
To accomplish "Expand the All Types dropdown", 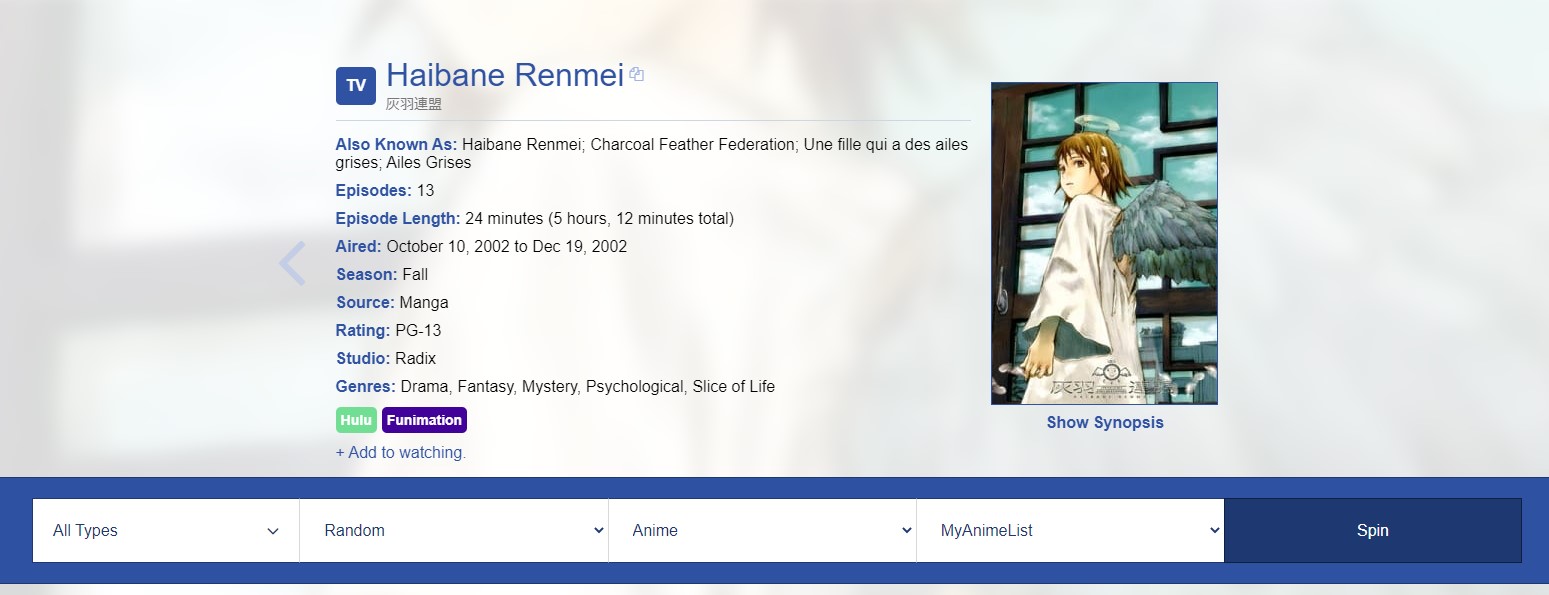I will 166,530.
